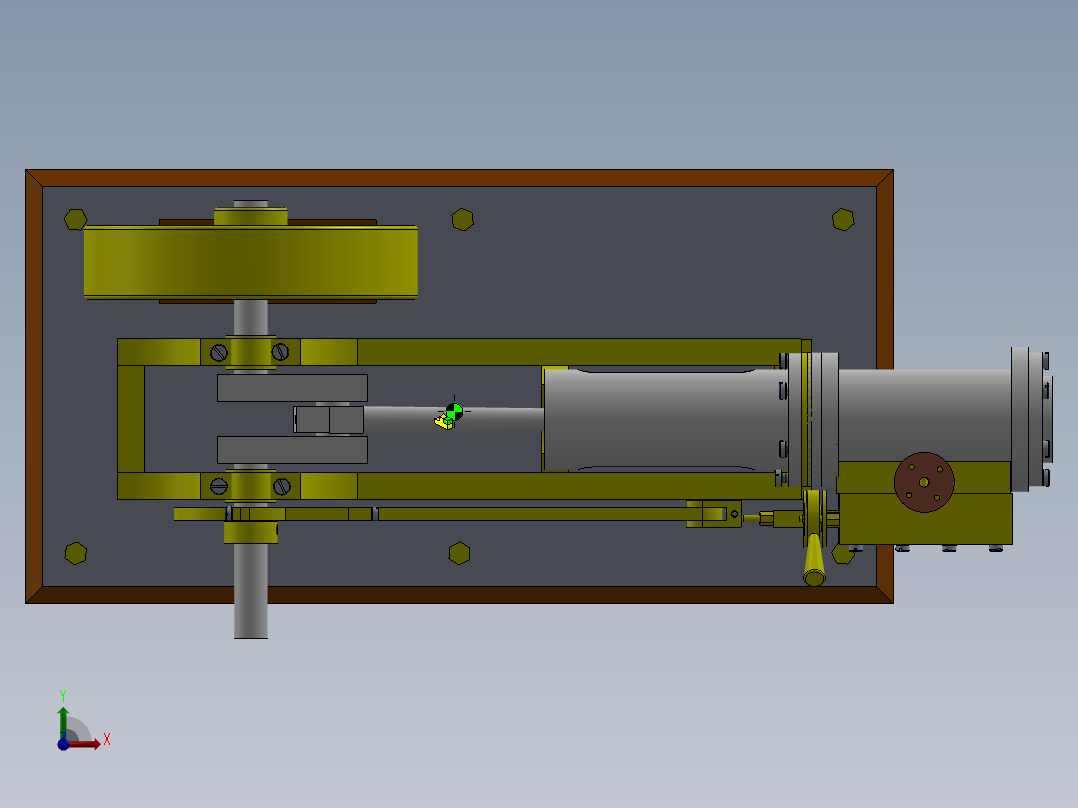Image resolution: width=1078 pixels, height=808 pixels.
Task: Select the upper yellow frame rail
Action: tap(578, 352)
